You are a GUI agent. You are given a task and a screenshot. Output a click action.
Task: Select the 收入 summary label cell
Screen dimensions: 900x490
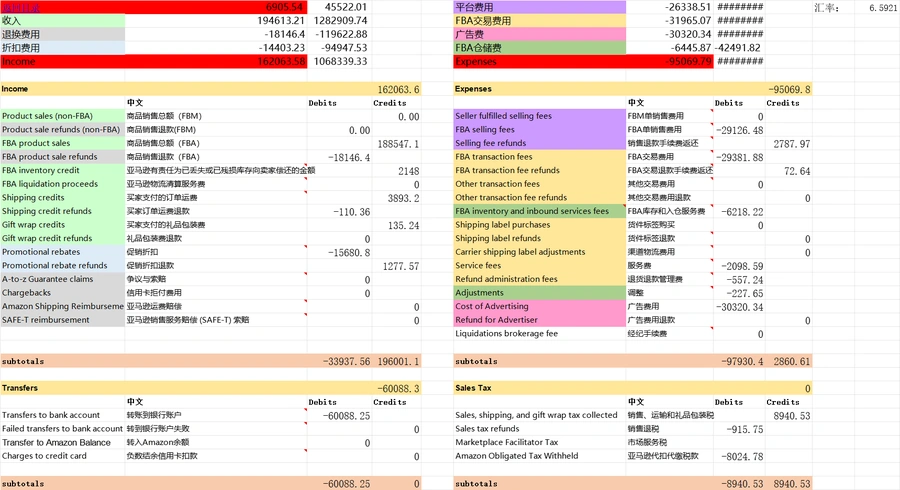63,21
